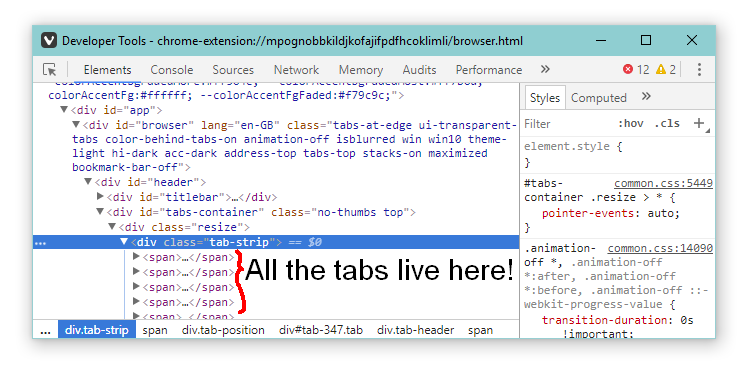Select div.tab-strip in the breadcrumb bar
This screenshot has width=750, height=378.
tap(97, 330)
